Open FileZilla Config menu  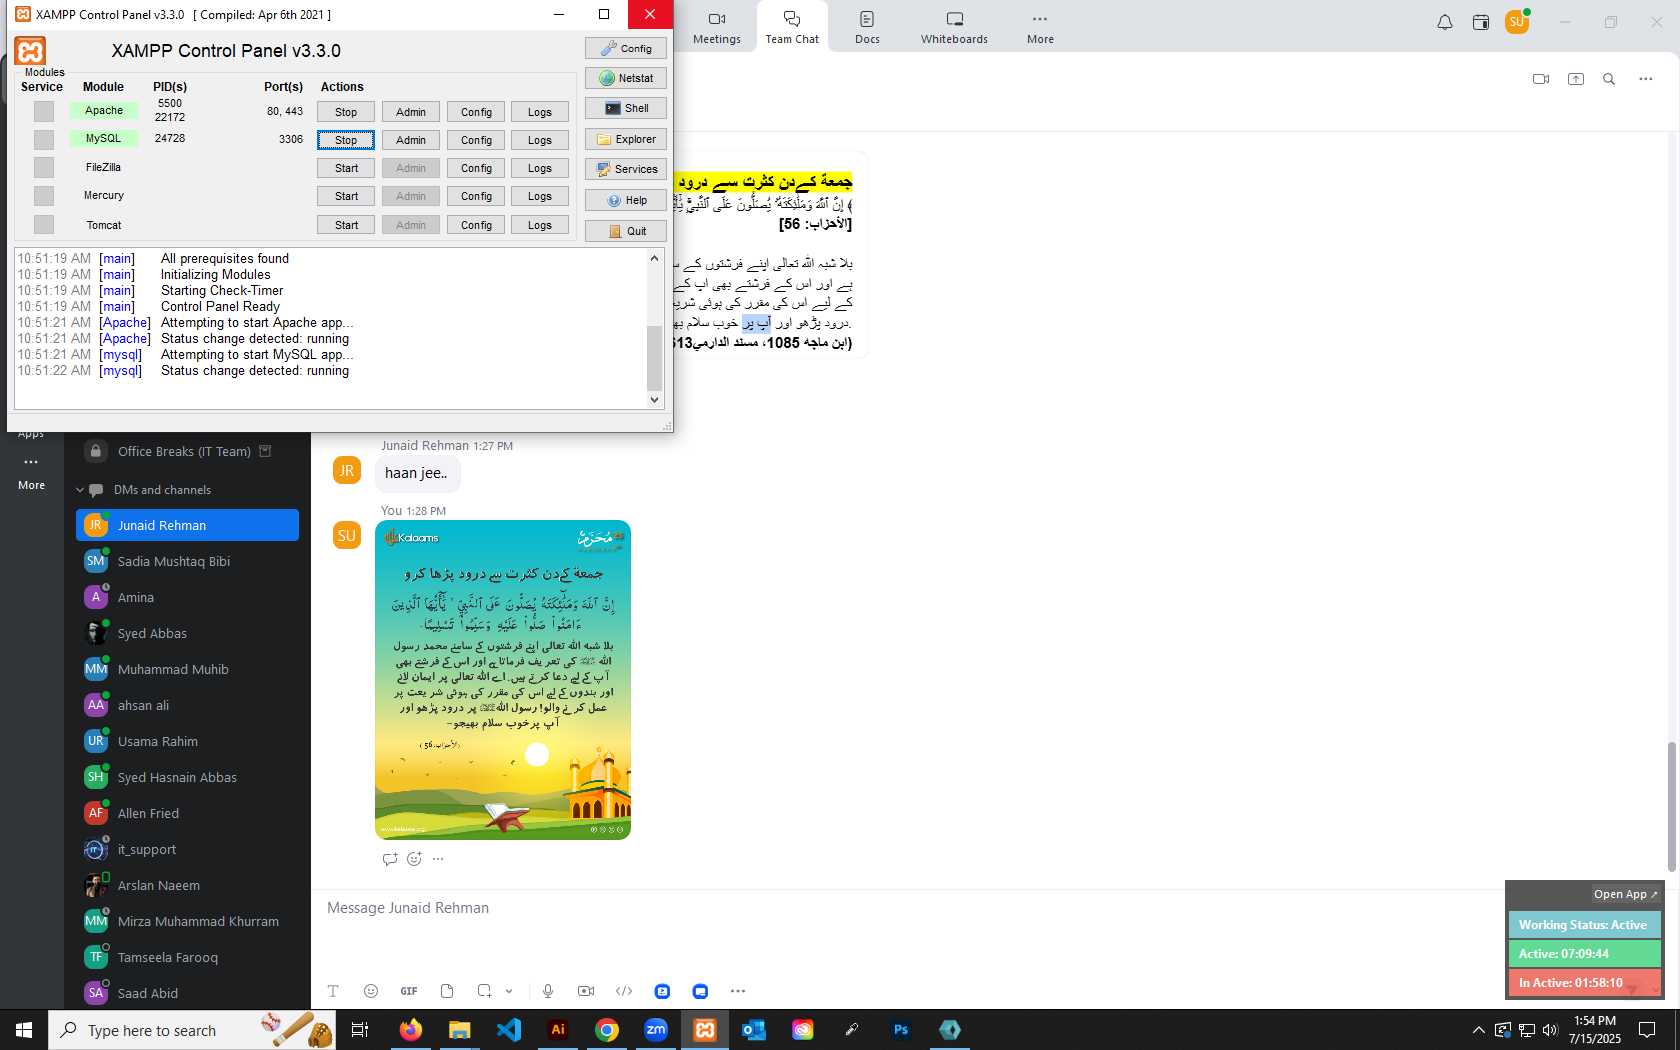(476, 168)
